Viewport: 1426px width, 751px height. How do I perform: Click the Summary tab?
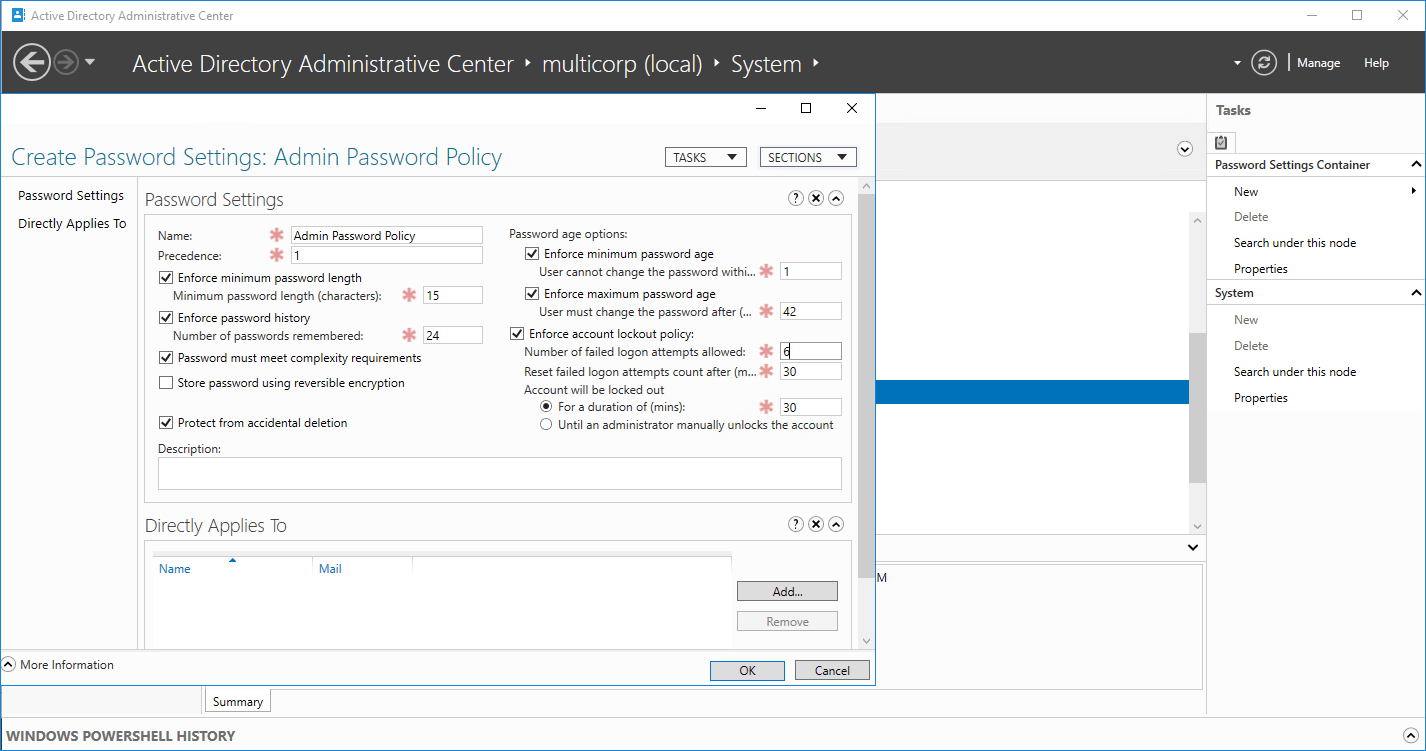click(x=238, y=702)
